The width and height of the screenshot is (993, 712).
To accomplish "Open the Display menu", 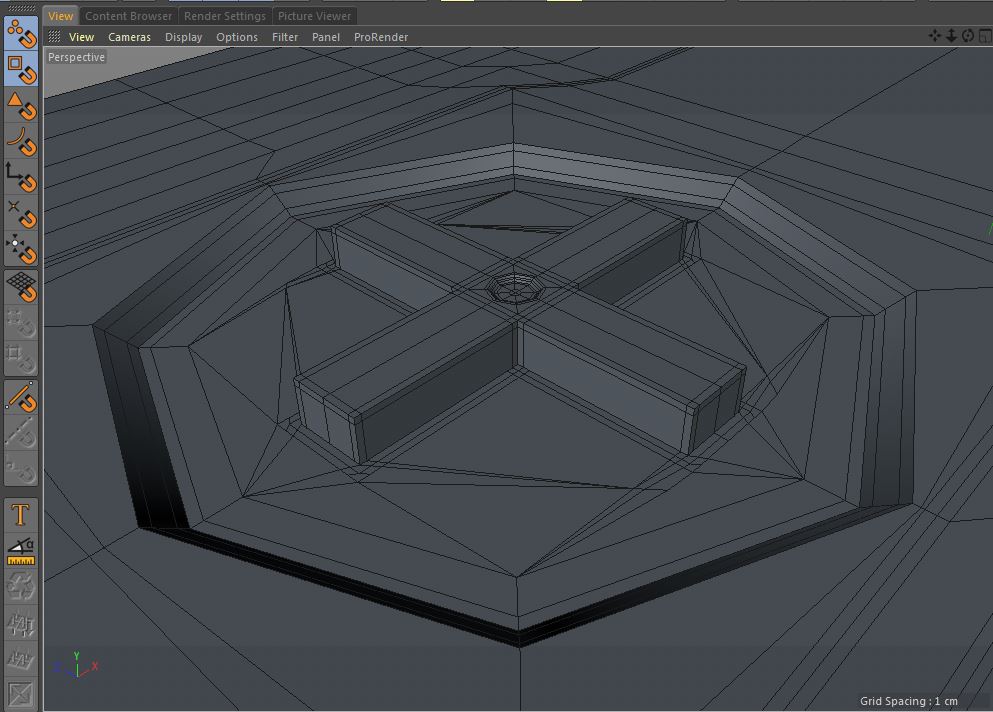I will 184,37.
